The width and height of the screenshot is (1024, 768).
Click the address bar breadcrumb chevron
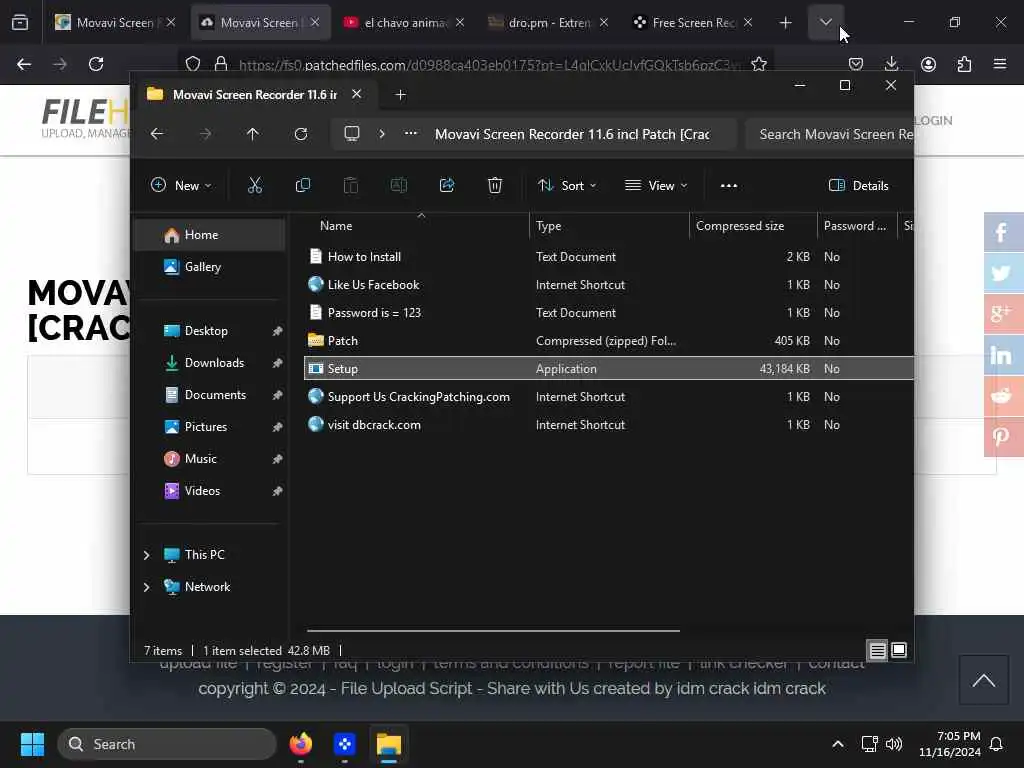(382, 134)
